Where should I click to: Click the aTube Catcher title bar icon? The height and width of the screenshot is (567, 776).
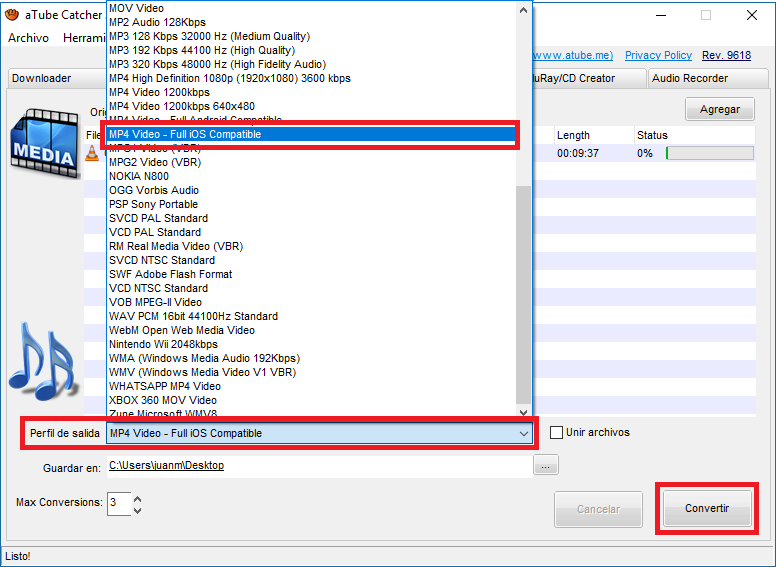click(x=11, y=15)
